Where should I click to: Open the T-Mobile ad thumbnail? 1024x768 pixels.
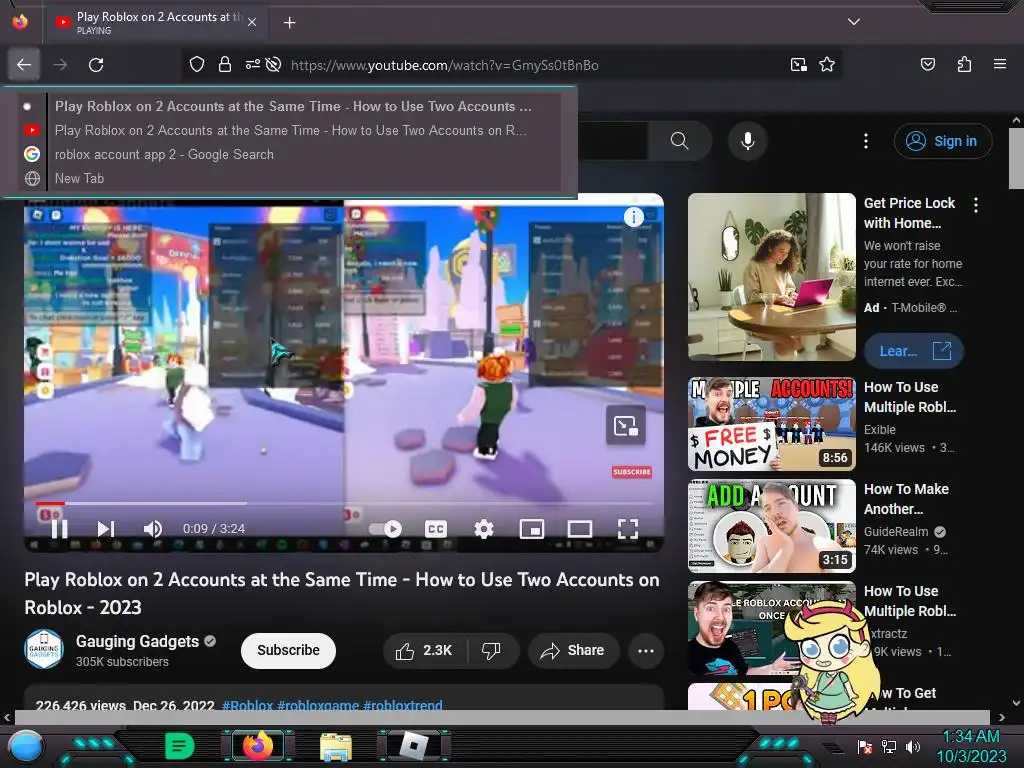coord(771,276)
